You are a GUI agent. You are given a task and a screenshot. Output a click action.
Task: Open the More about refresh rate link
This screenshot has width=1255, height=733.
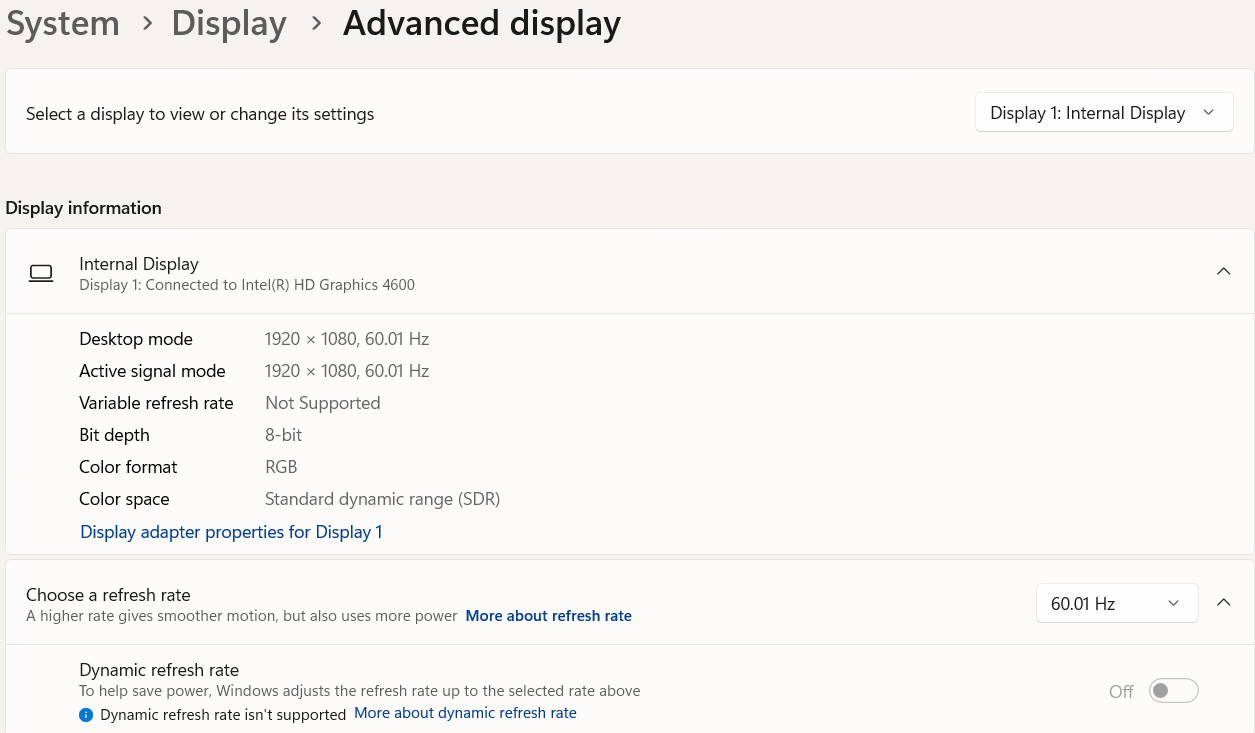pos(549,616)
